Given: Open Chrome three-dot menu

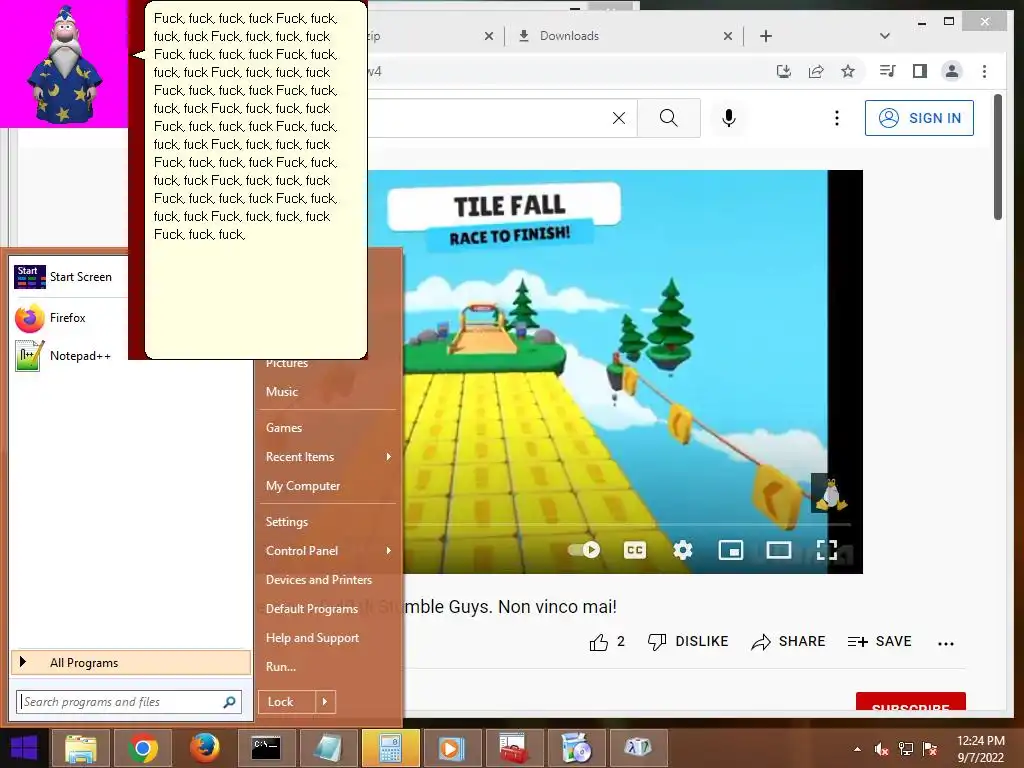Looking at the screenshot, I should [984, 71].
